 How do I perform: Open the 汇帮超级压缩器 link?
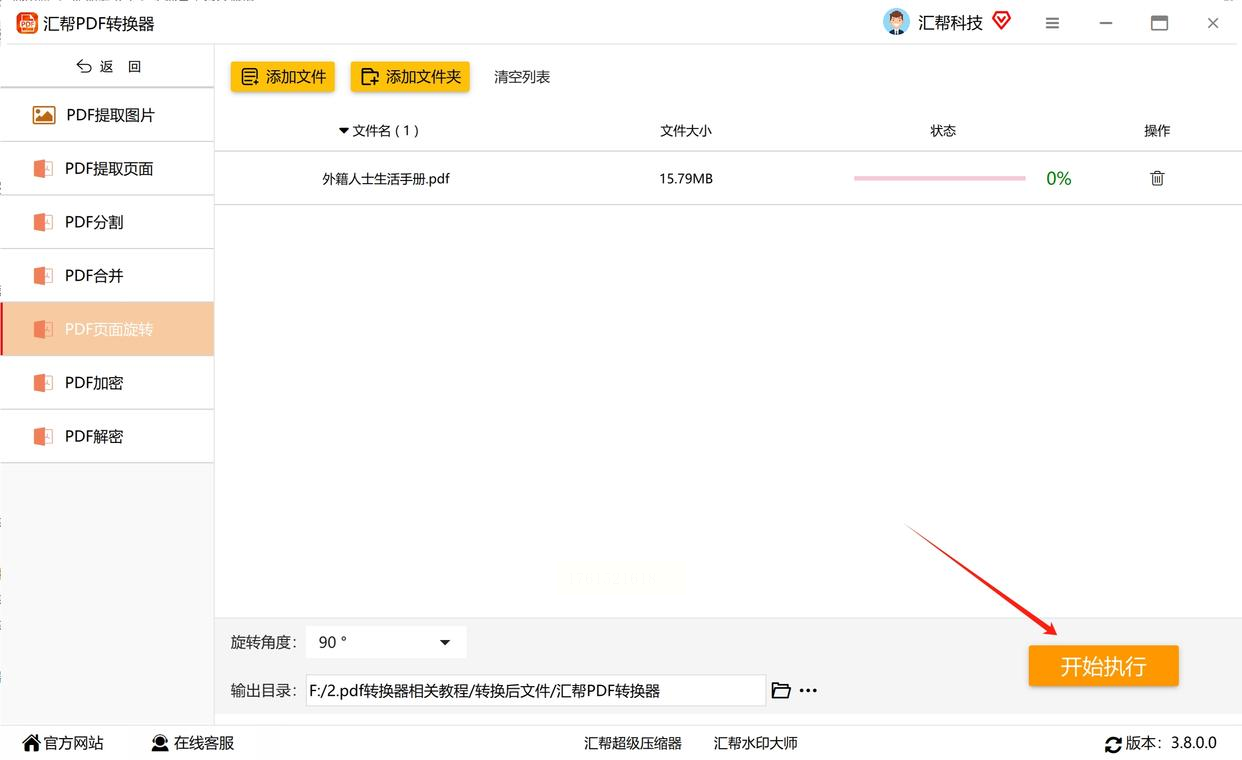(x=633, y=743)
